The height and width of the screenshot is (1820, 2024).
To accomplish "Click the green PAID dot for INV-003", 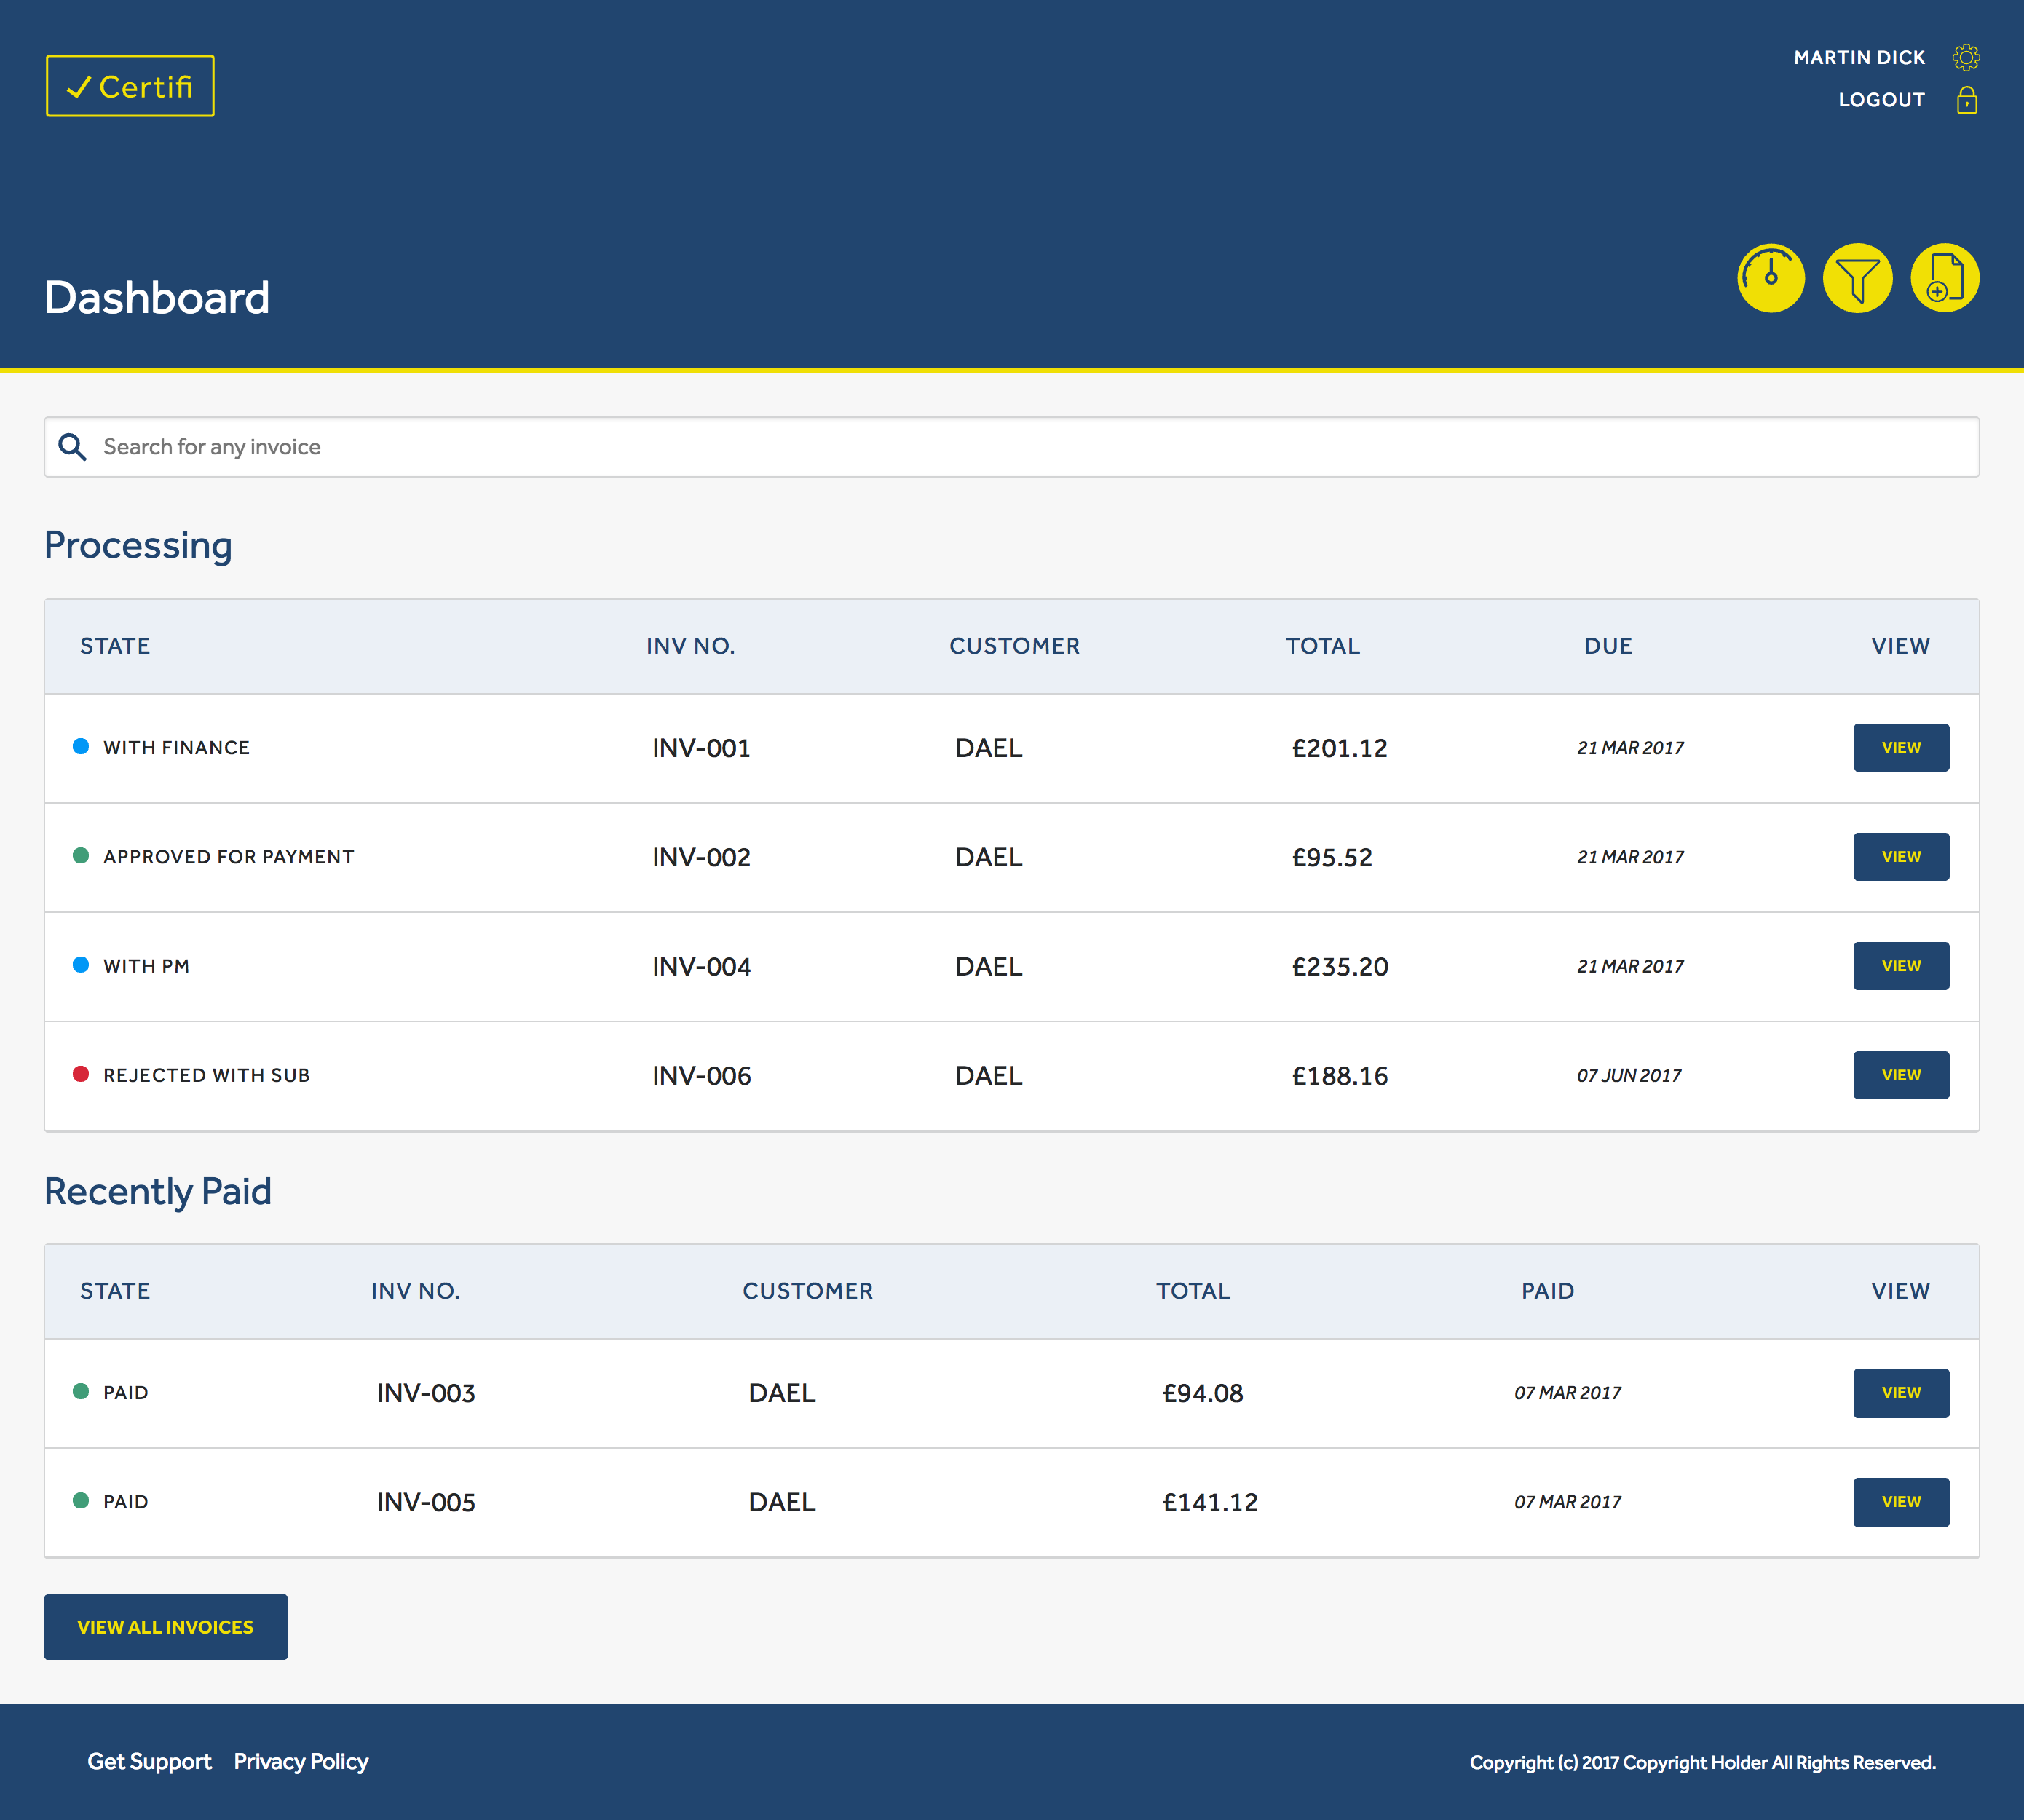I will [x=84, y=1392].
